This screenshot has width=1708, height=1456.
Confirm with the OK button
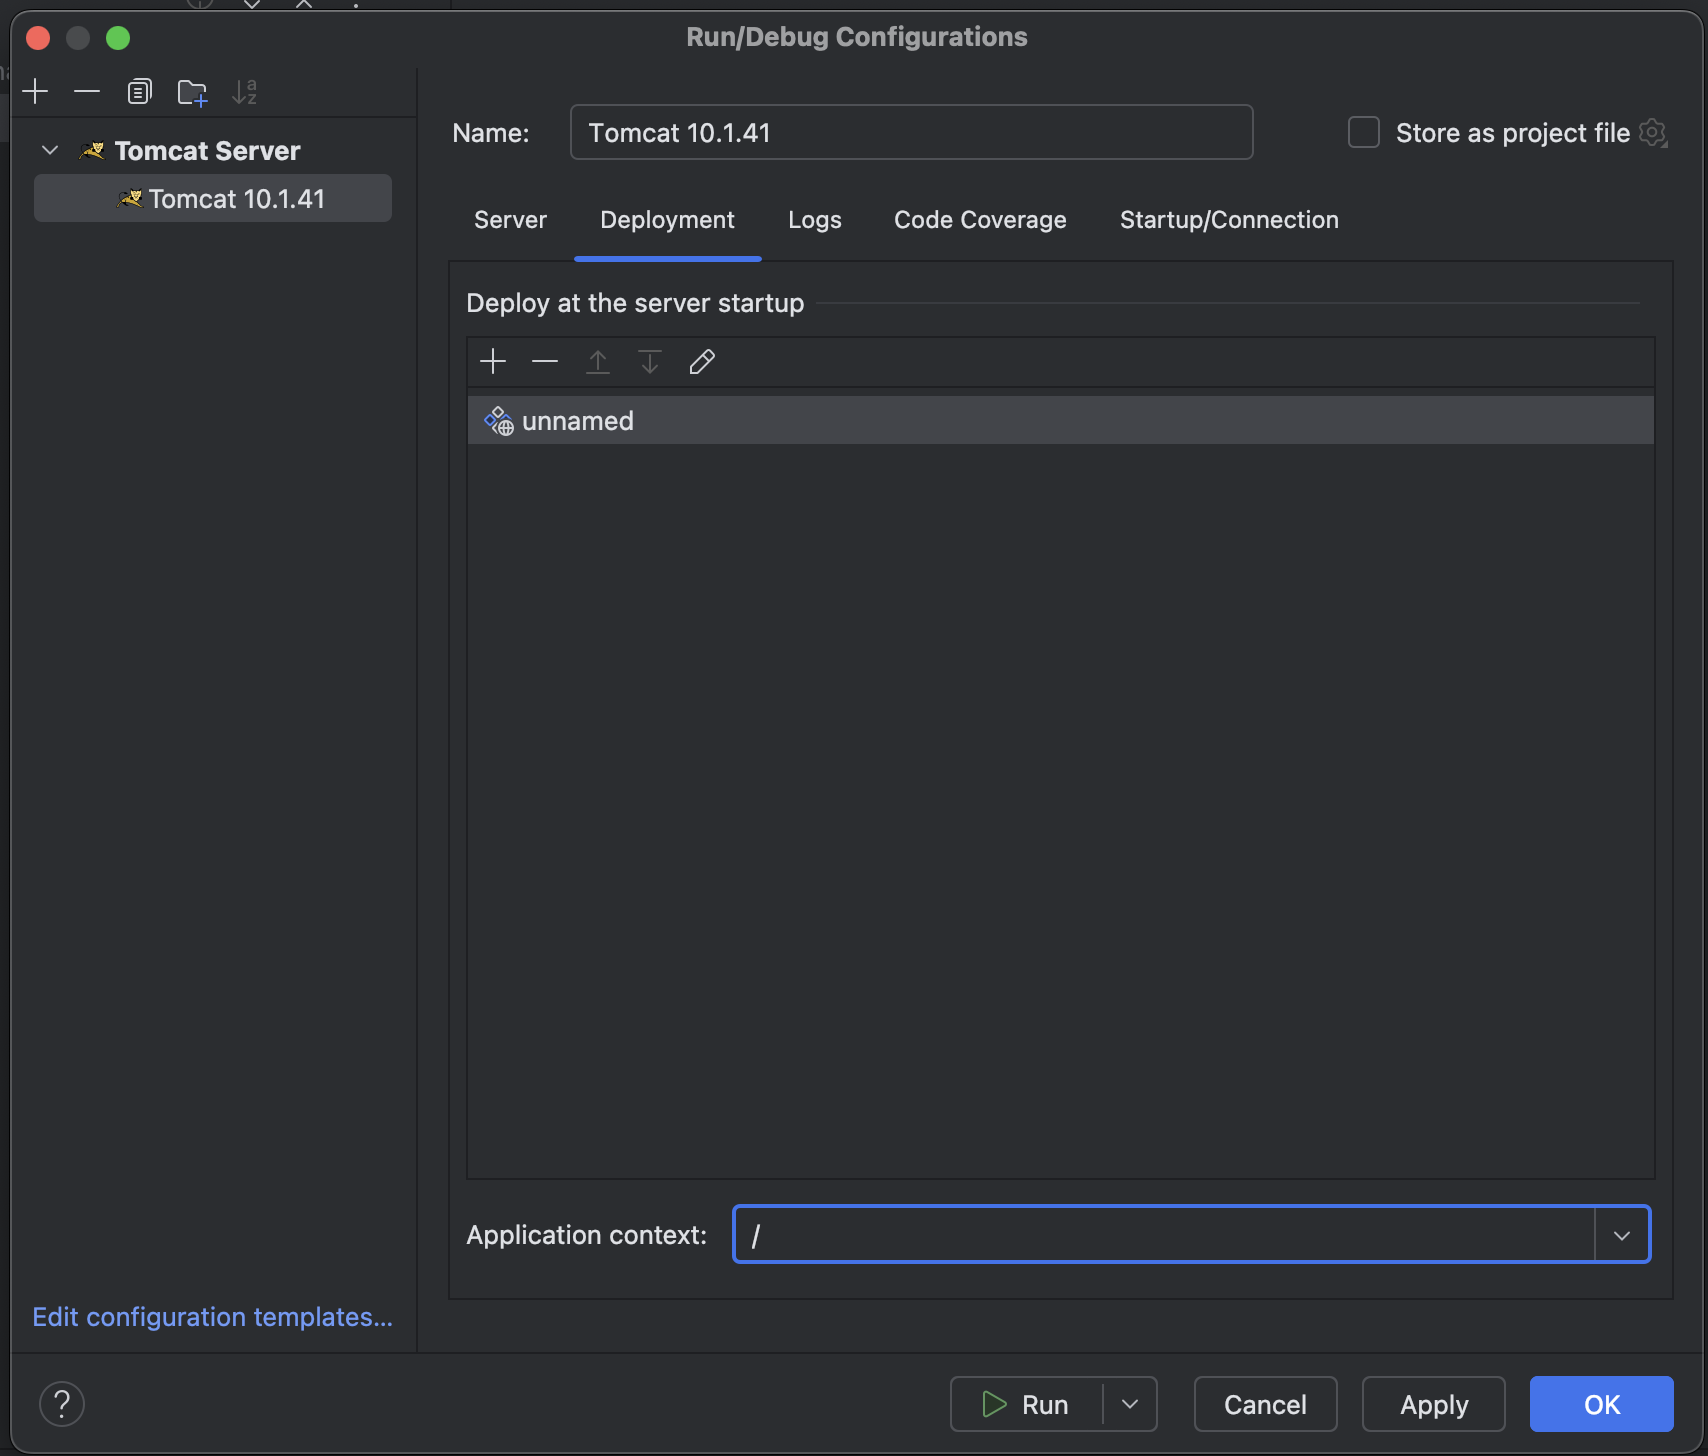[x=1601, y=1404]
